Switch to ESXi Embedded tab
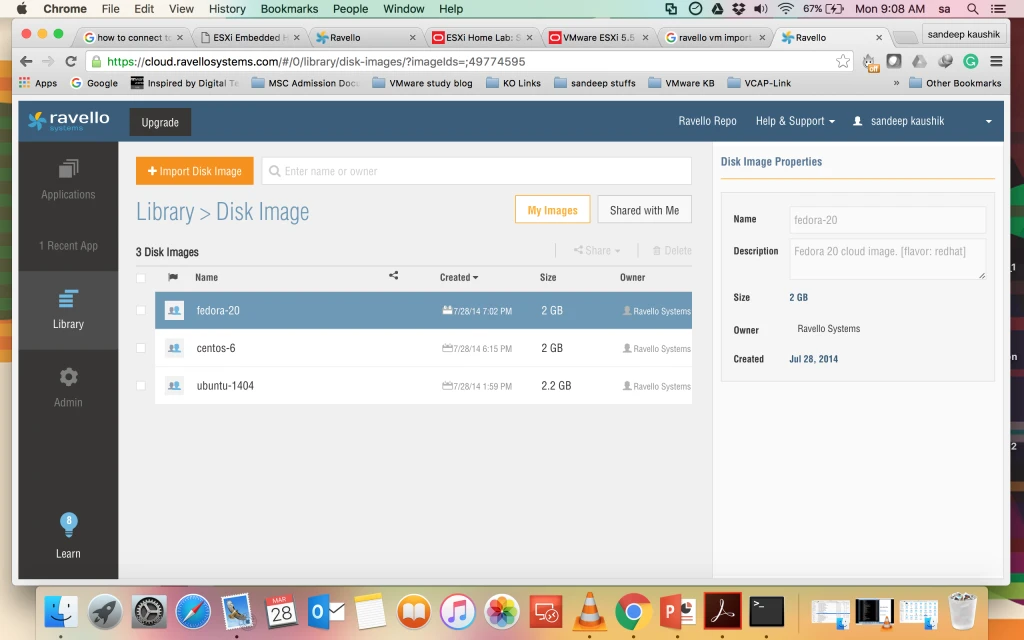This screenshot has width=1024, height=640. 249,37
